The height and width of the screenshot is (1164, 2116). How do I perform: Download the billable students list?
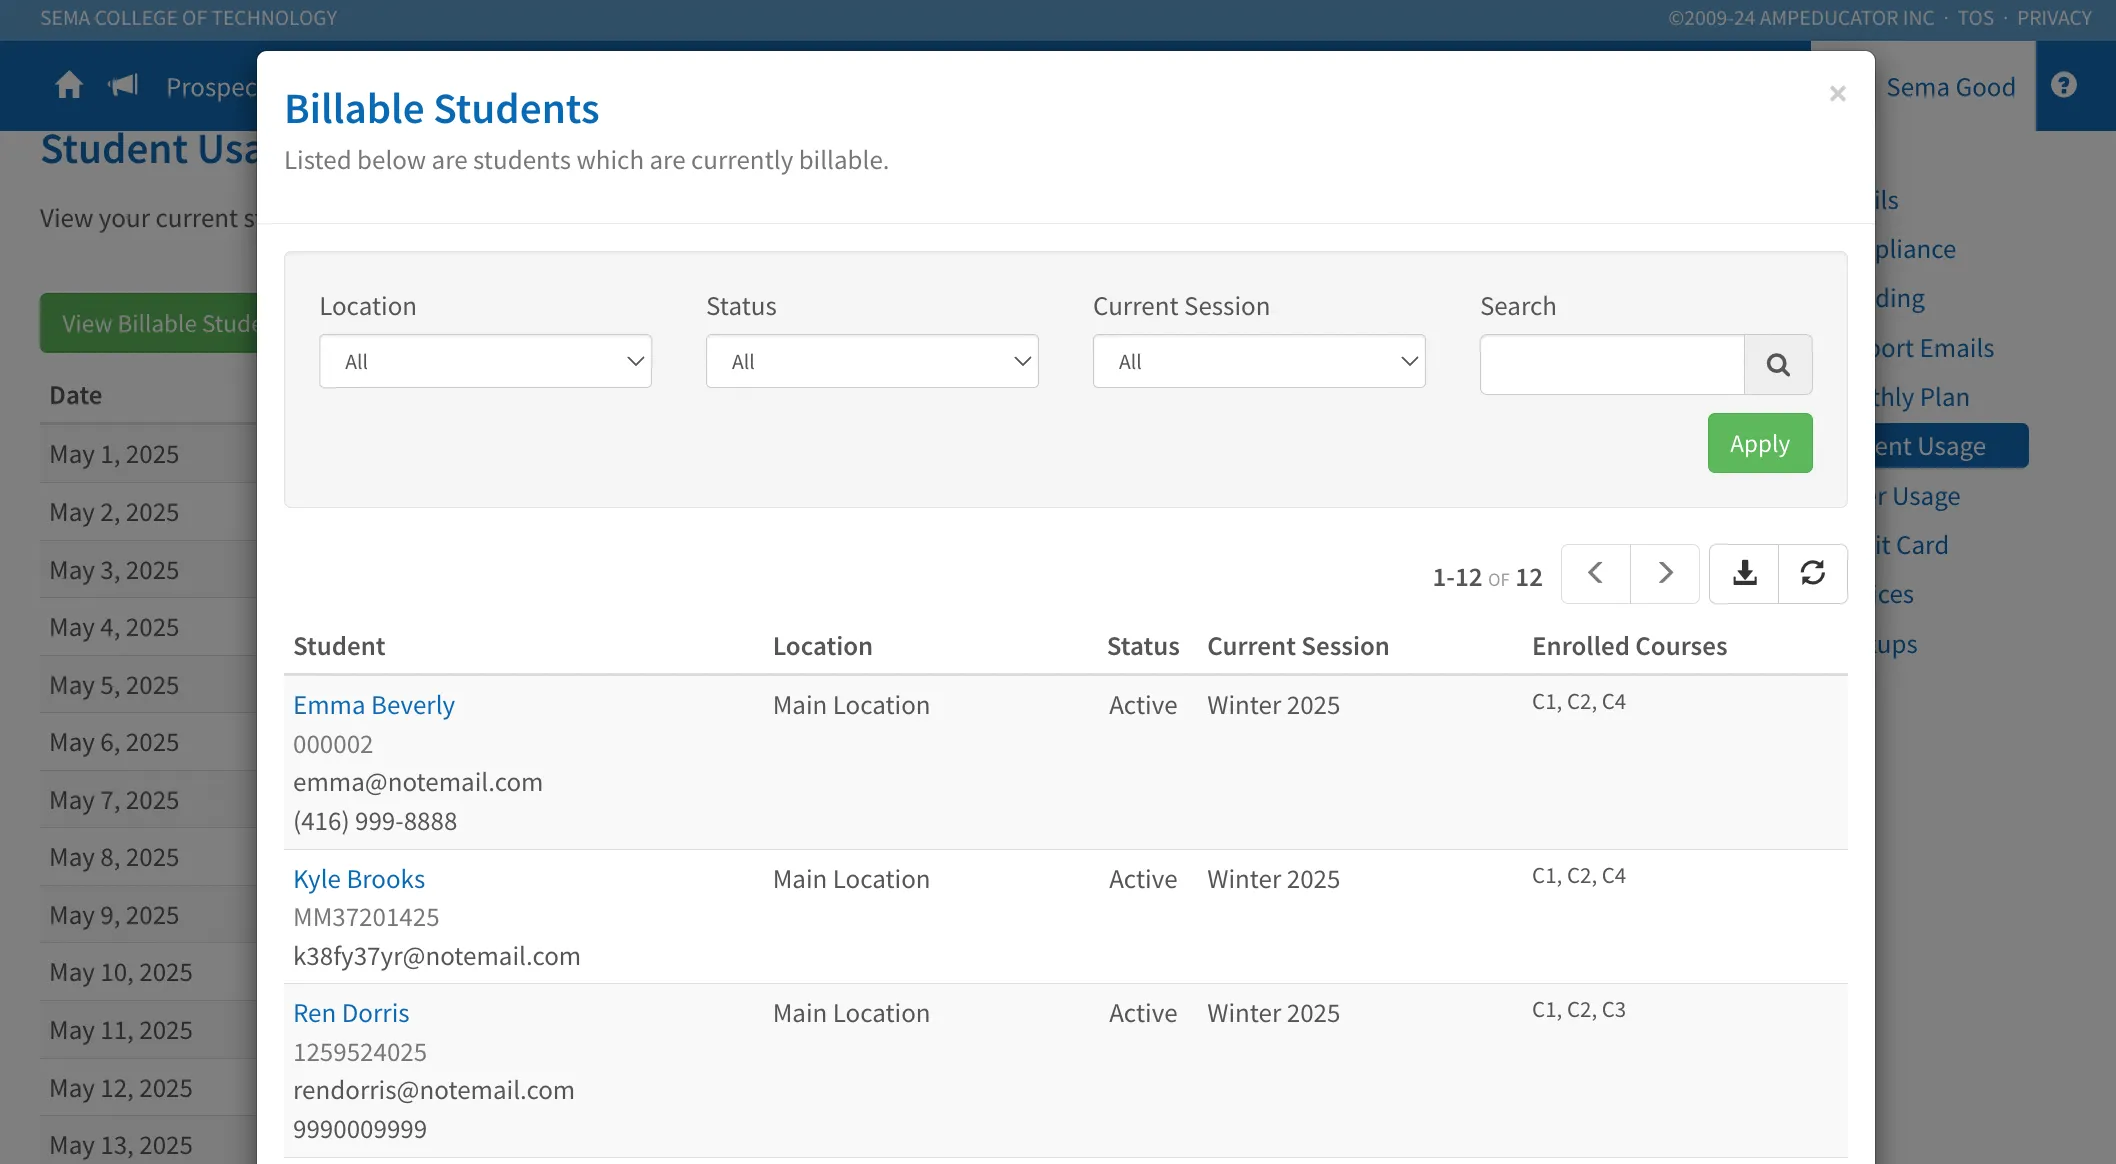tap(1745, 573)
